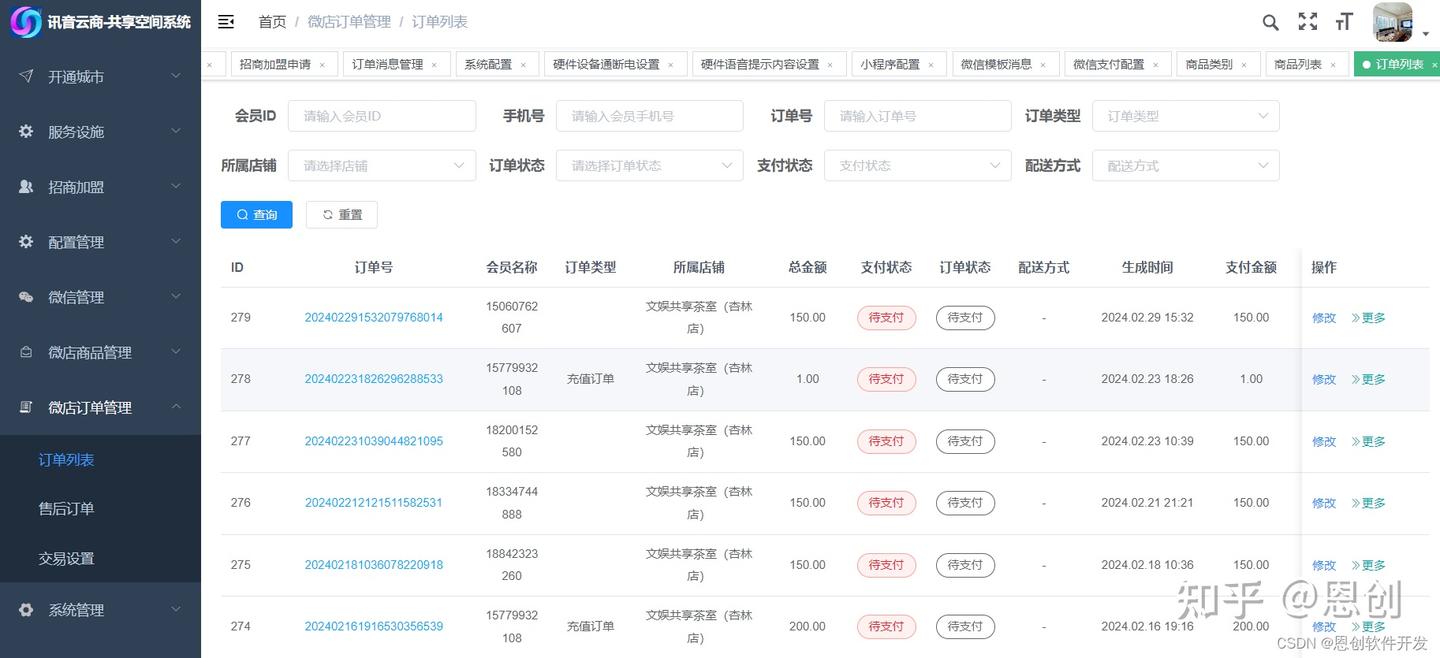This screenshot has height=658, width=1440.
Task: Click 修改 for order ID 277
Action: pyautogui.click(x=1324, y=441)
